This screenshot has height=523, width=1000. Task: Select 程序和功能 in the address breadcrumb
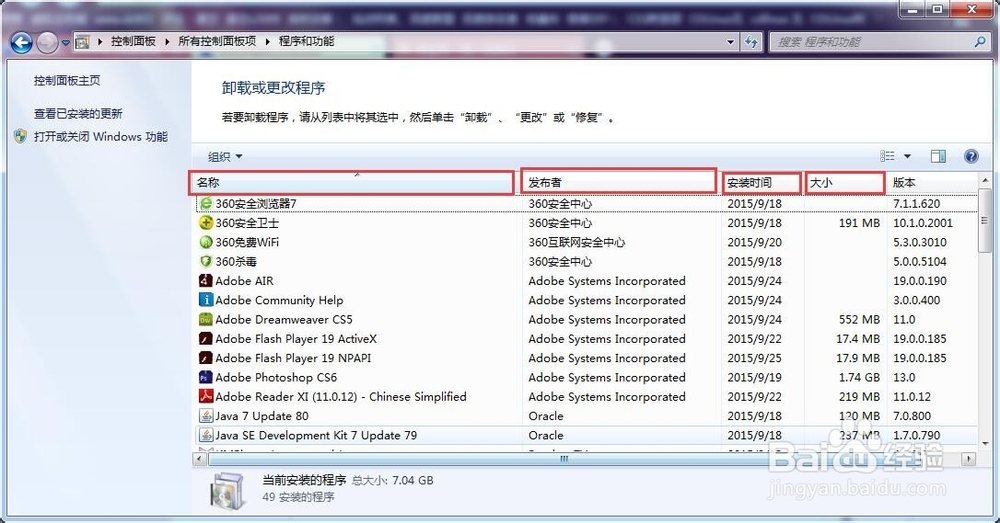[306, 41]
